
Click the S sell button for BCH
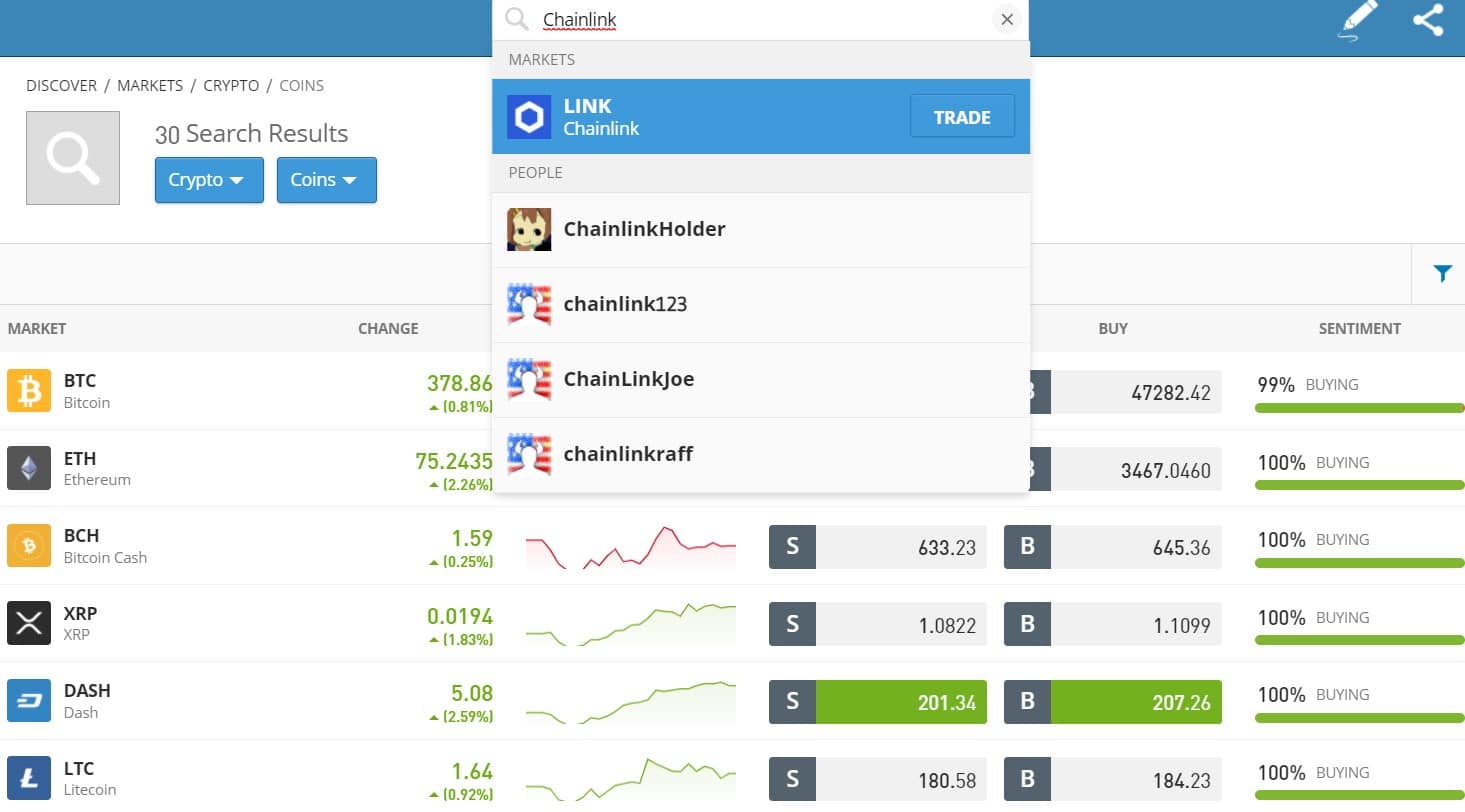point(792,547)
